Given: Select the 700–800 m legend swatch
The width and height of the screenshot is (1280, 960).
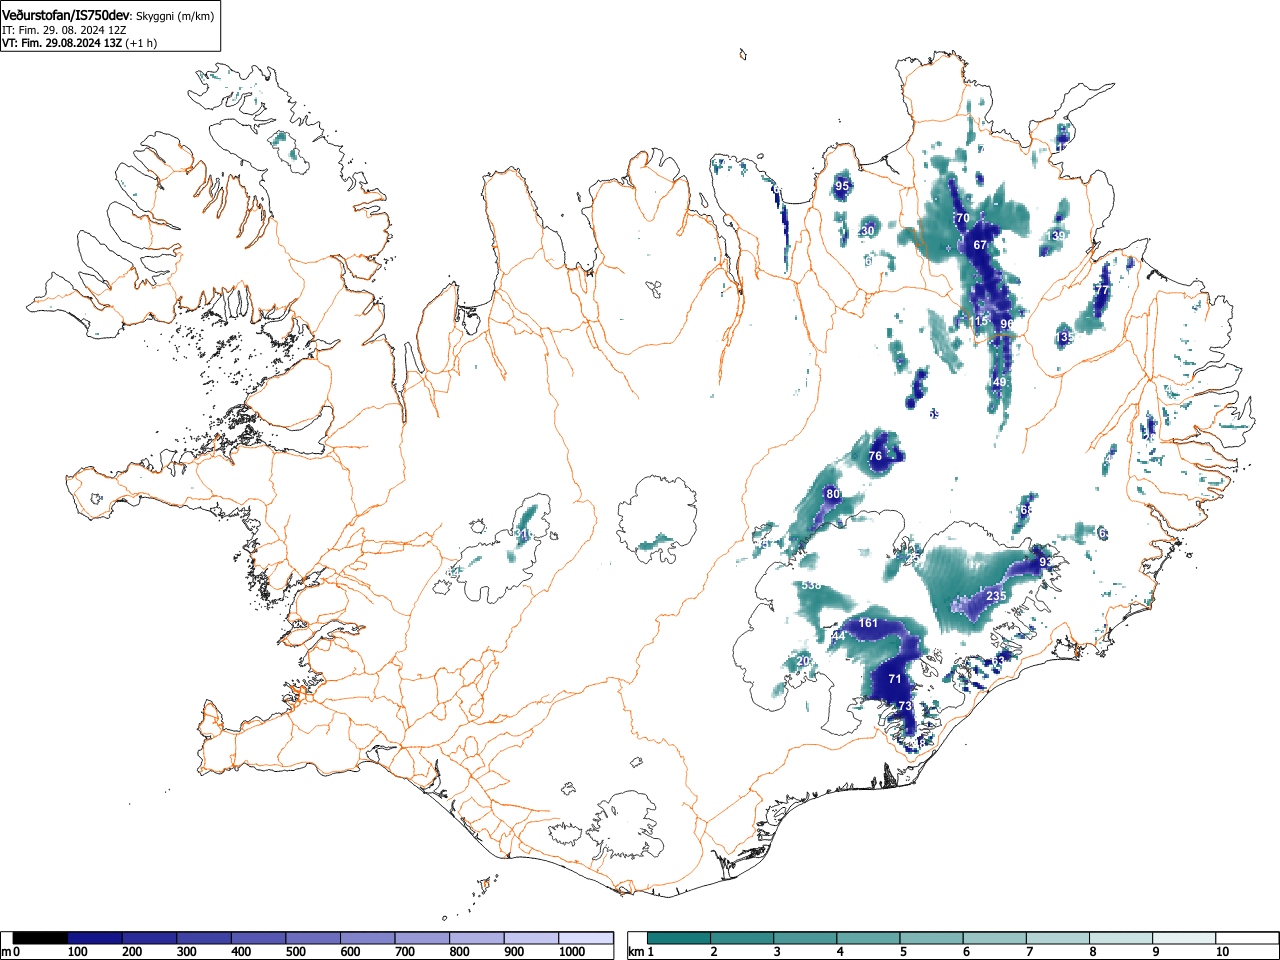Looking at the screenshot, I should [x=422, y=938].
